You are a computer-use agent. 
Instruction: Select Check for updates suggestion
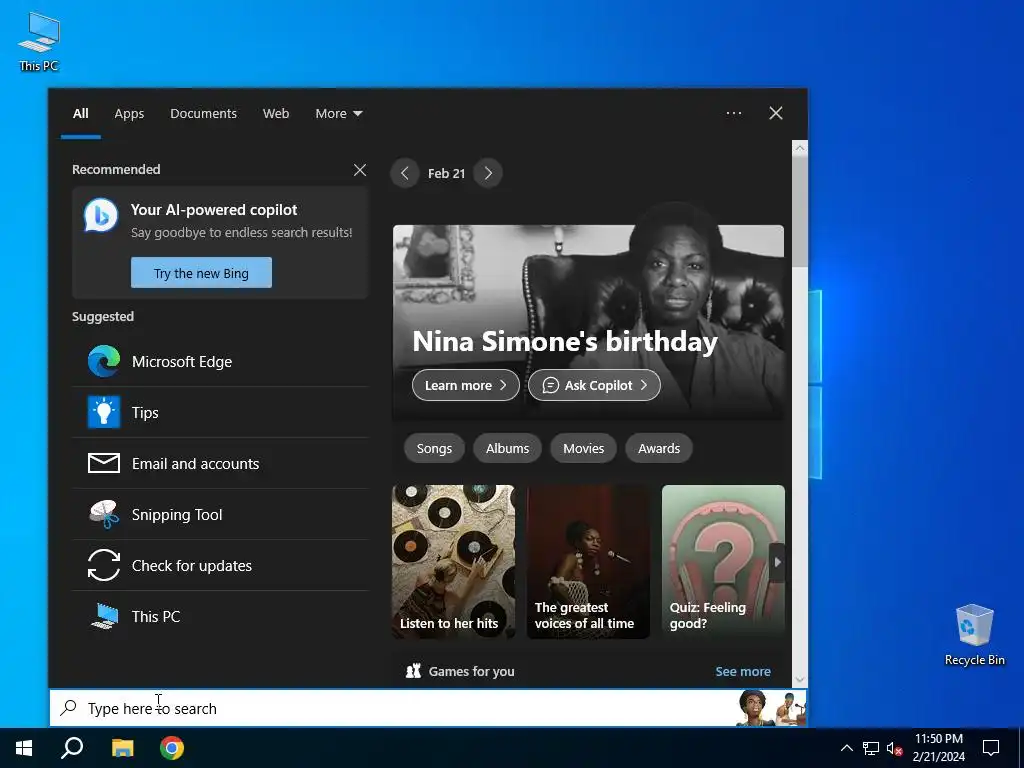coord(221,565)
